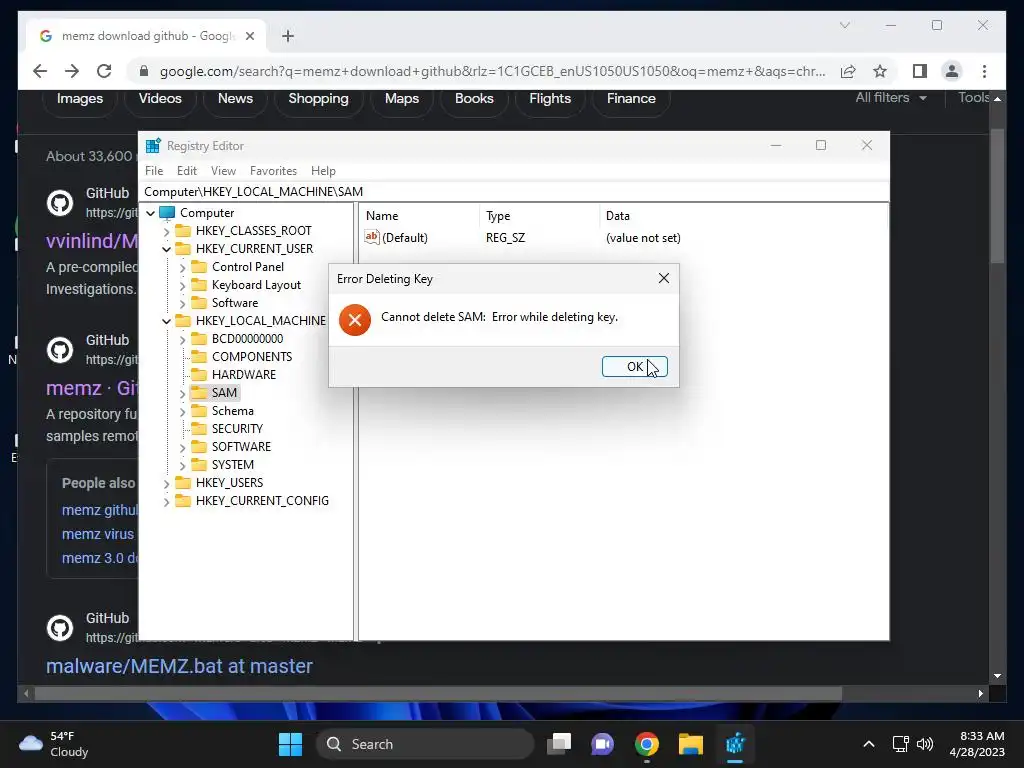Screen dimensions: 1024x768
Task: Switch to Google Shopping results
Action: click(x=318, y=99)
